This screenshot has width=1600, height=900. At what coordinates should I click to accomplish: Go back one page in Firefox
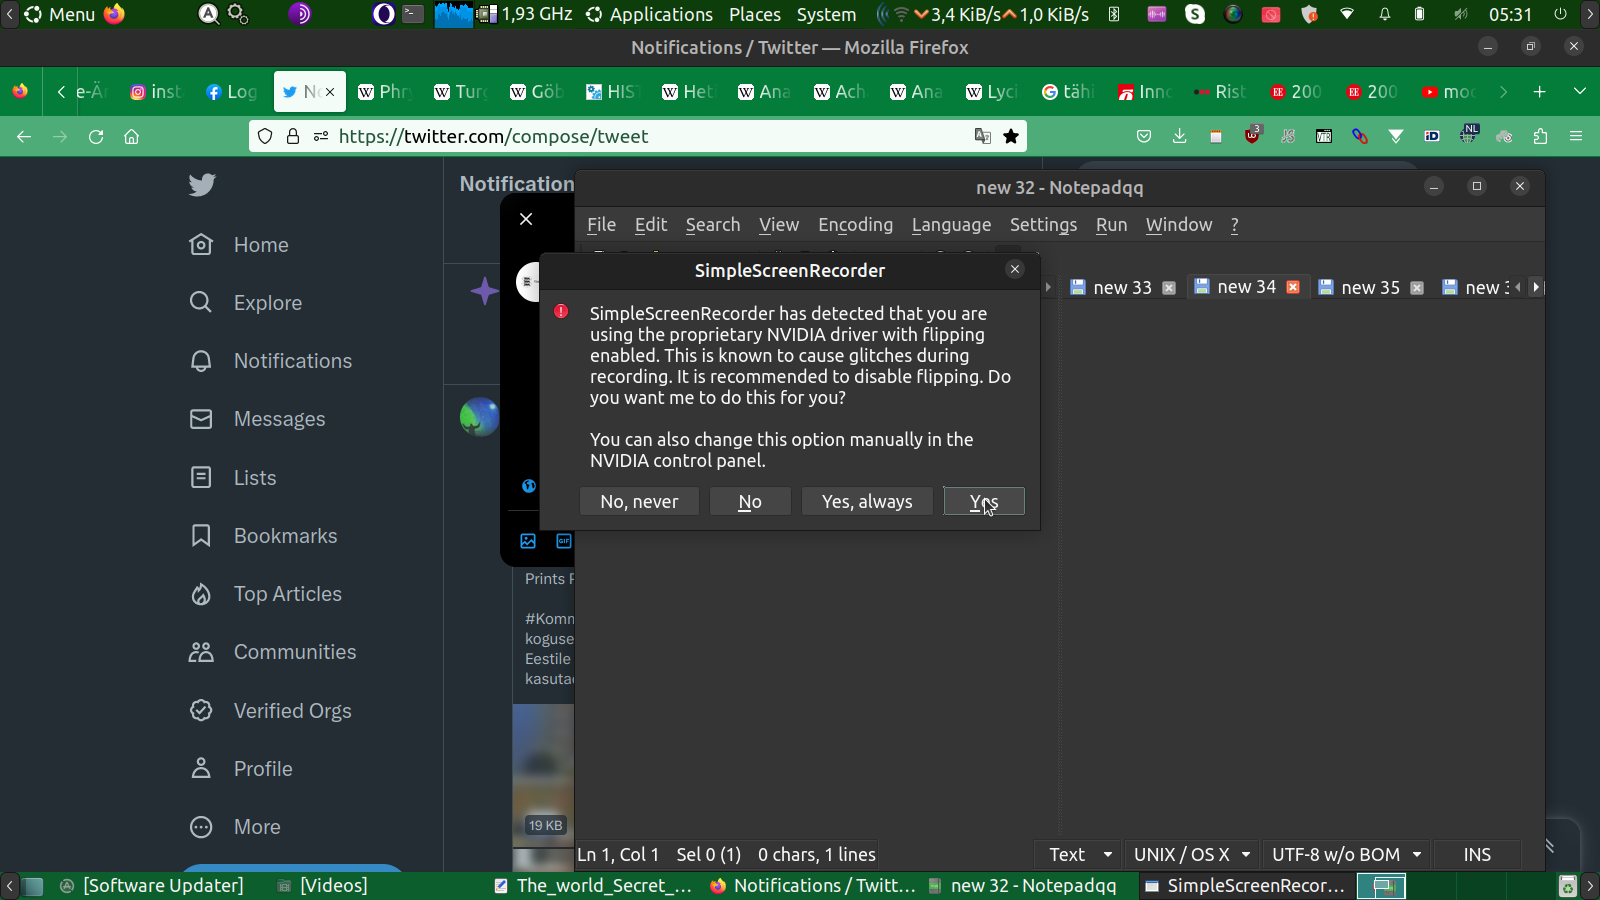click(24, 137)
